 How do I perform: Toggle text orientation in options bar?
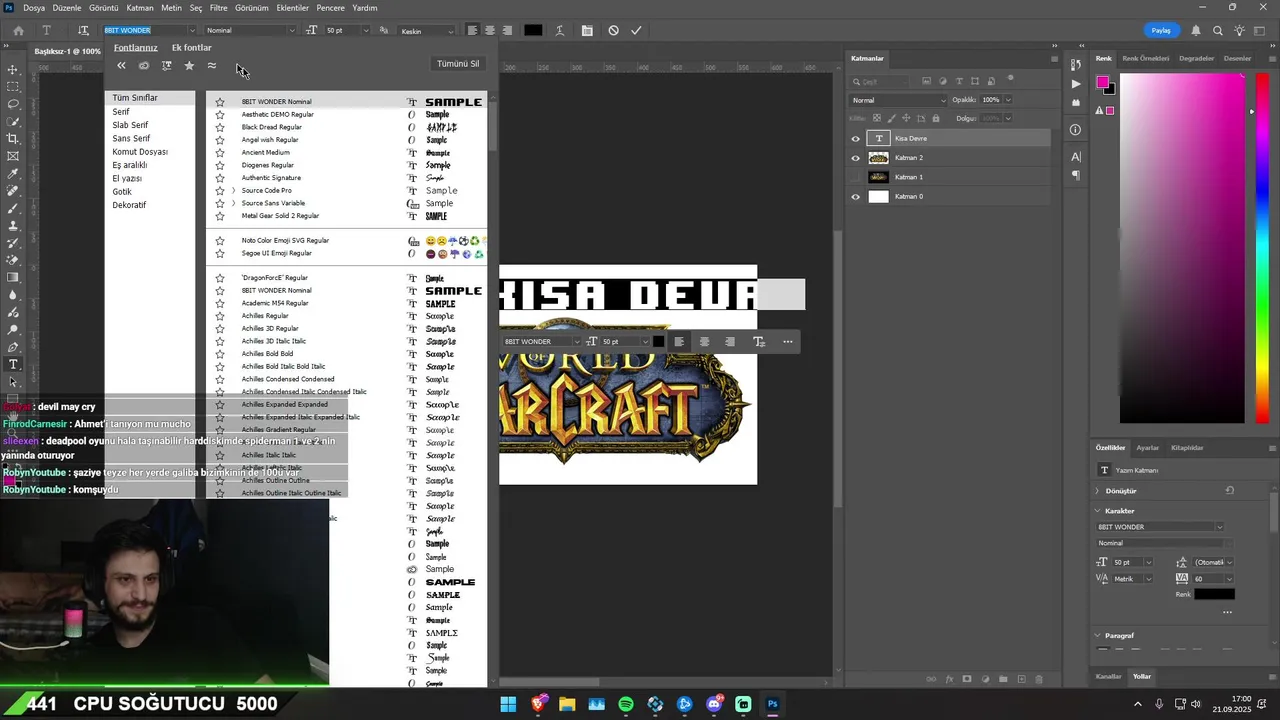[83, 30]
